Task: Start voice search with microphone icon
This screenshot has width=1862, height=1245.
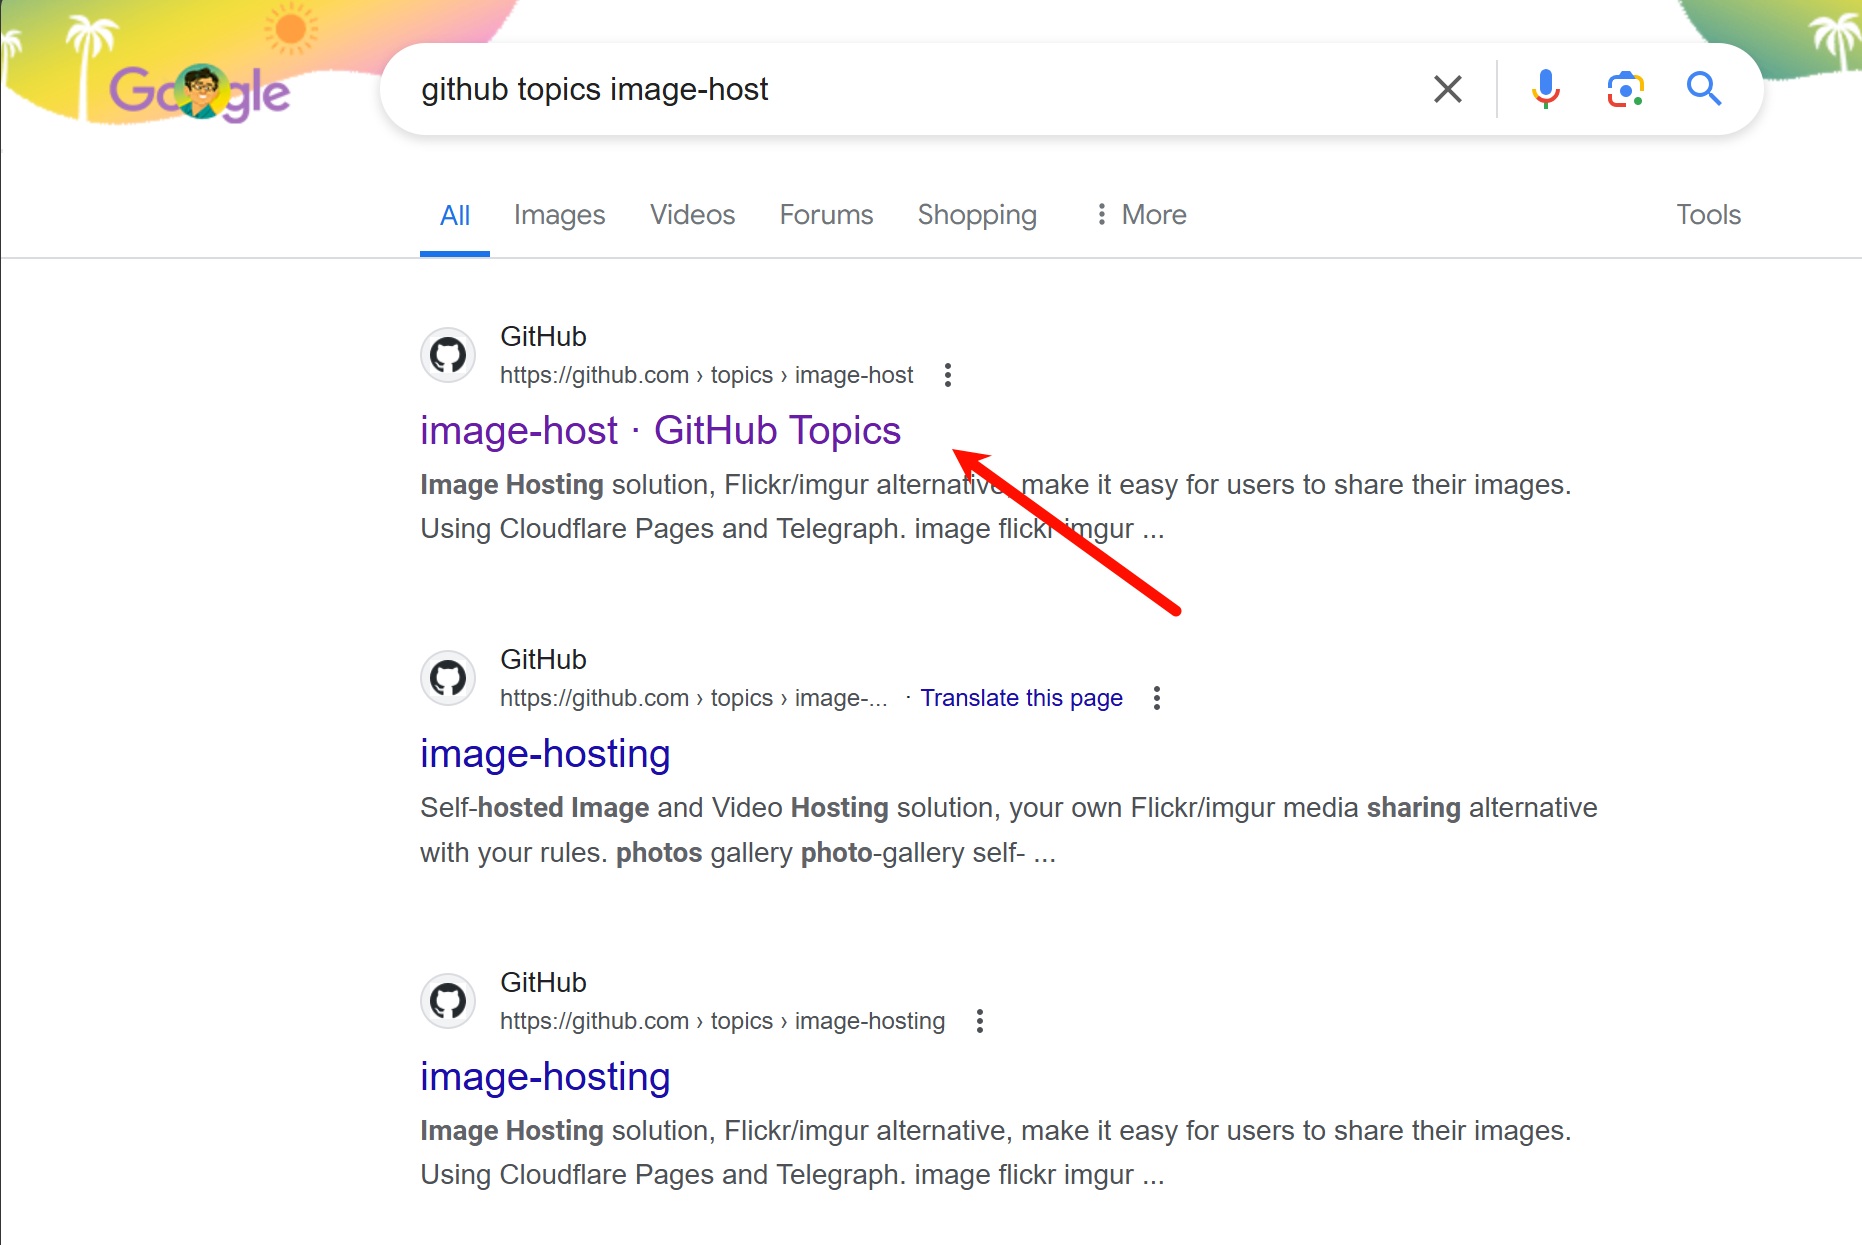Action: point(1545,89)
